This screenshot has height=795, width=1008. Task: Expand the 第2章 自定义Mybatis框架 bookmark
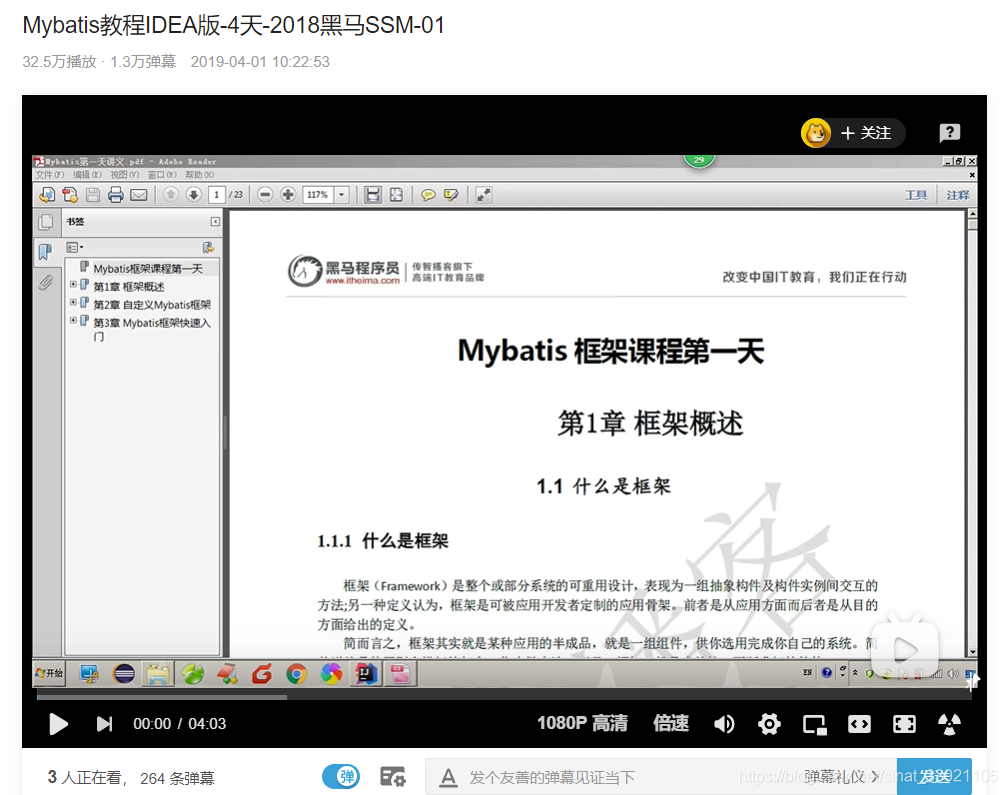pos(73,301)
